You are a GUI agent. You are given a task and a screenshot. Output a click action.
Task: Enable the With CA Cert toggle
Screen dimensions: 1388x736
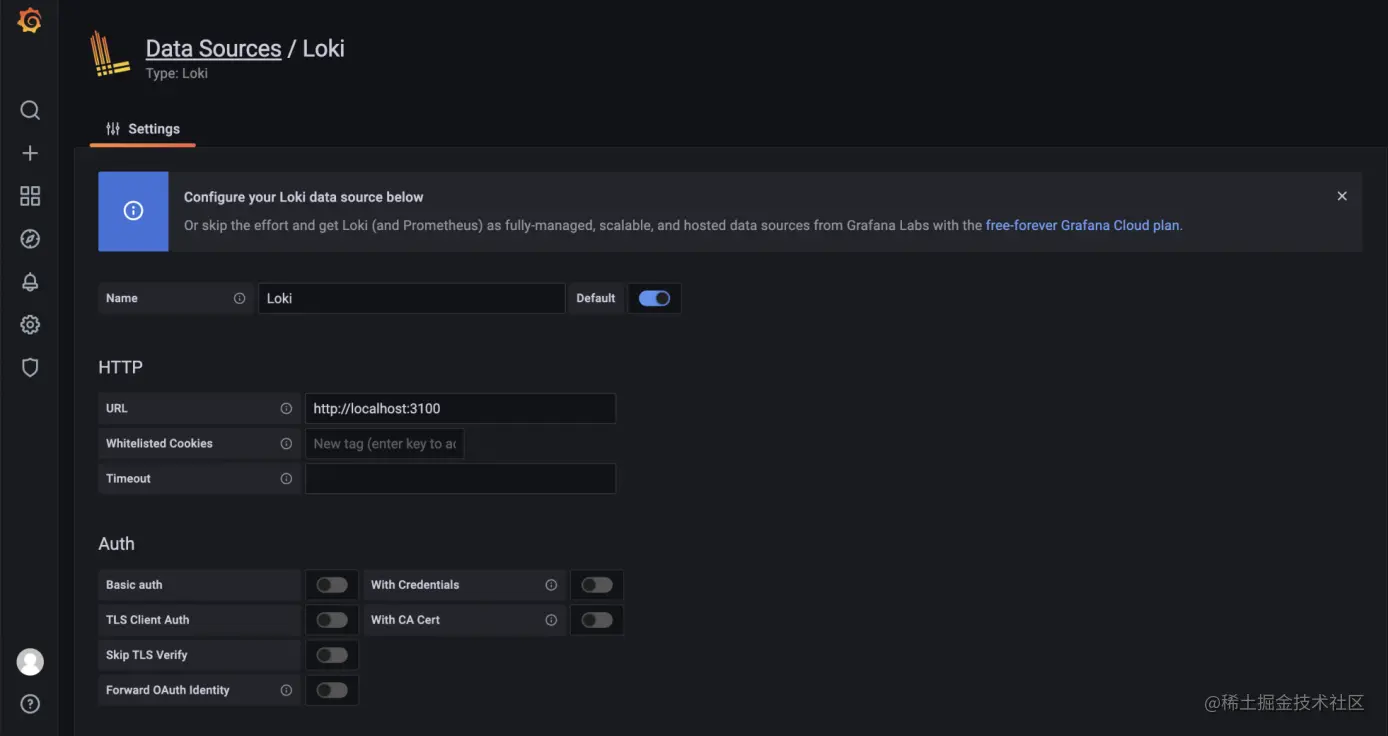597,620
